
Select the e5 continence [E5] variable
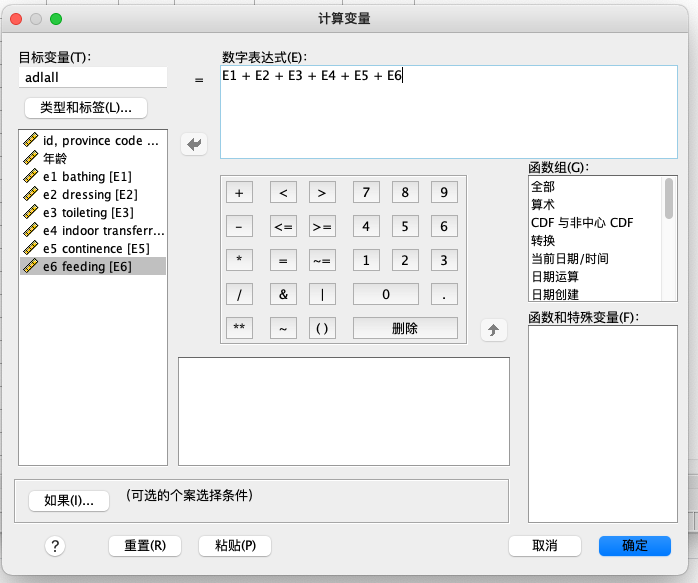click(93, 248)
